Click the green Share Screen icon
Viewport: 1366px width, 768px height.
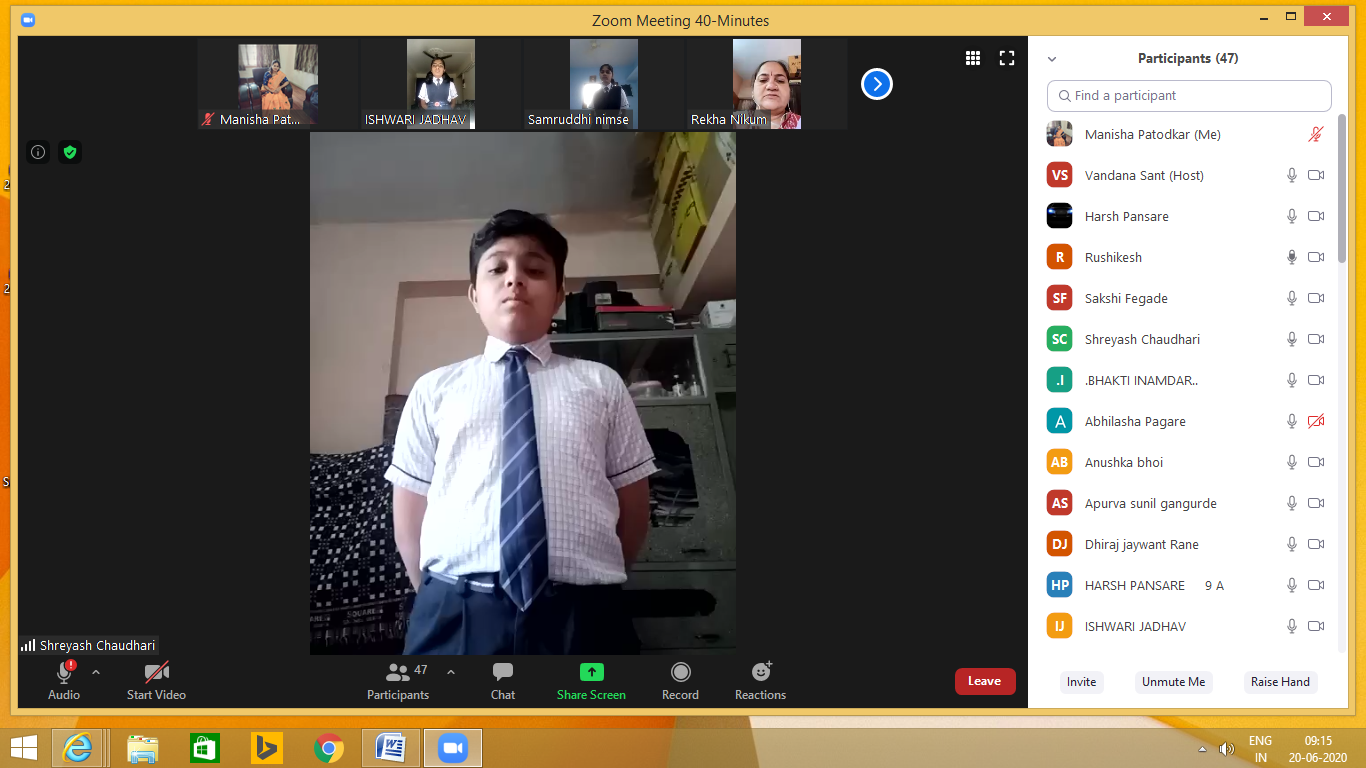591,672
